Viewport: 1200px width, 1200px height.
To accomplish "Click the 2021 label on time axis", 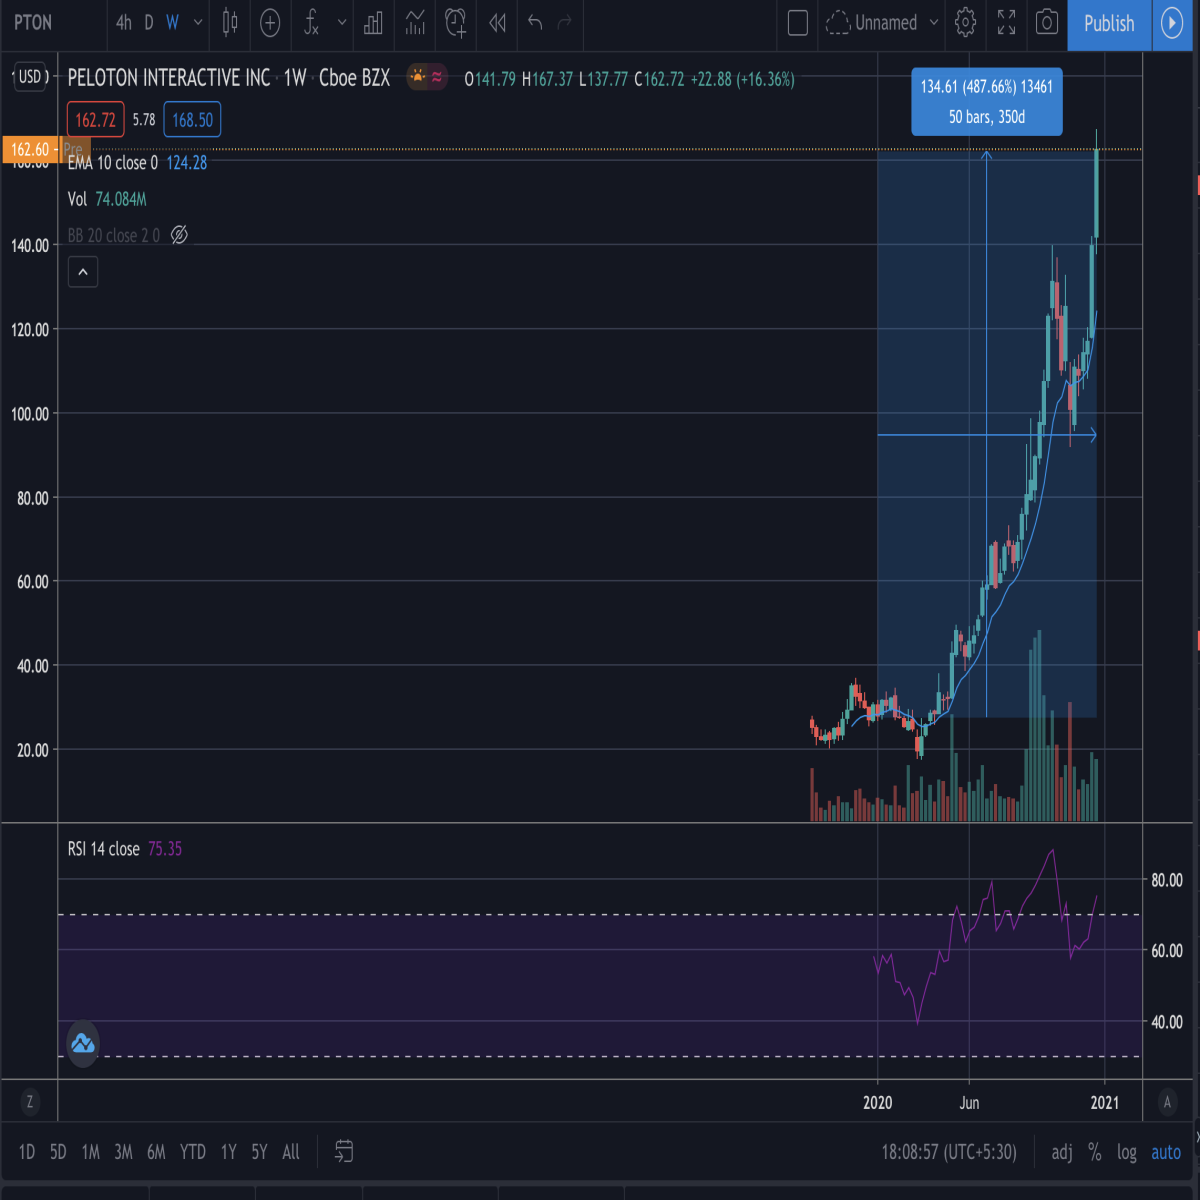I will (1104, 1102).
